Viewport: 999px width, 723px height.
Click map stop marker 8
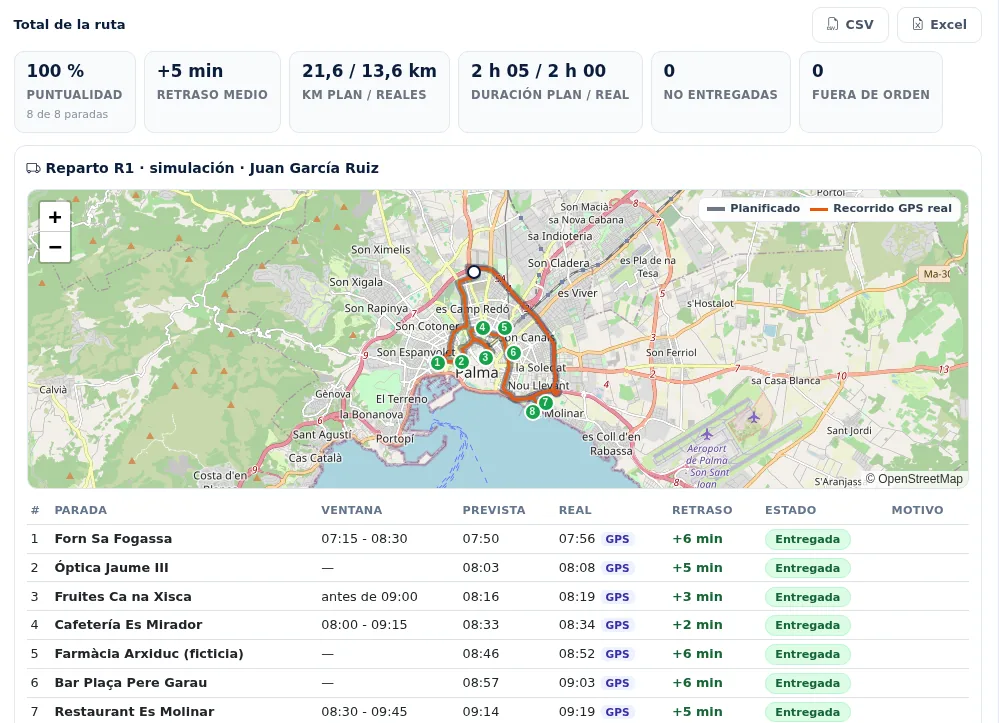(533, 412)
